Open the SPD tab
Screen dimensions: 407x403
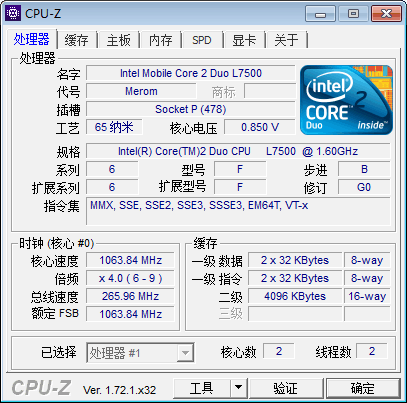[x=202, y=40]
